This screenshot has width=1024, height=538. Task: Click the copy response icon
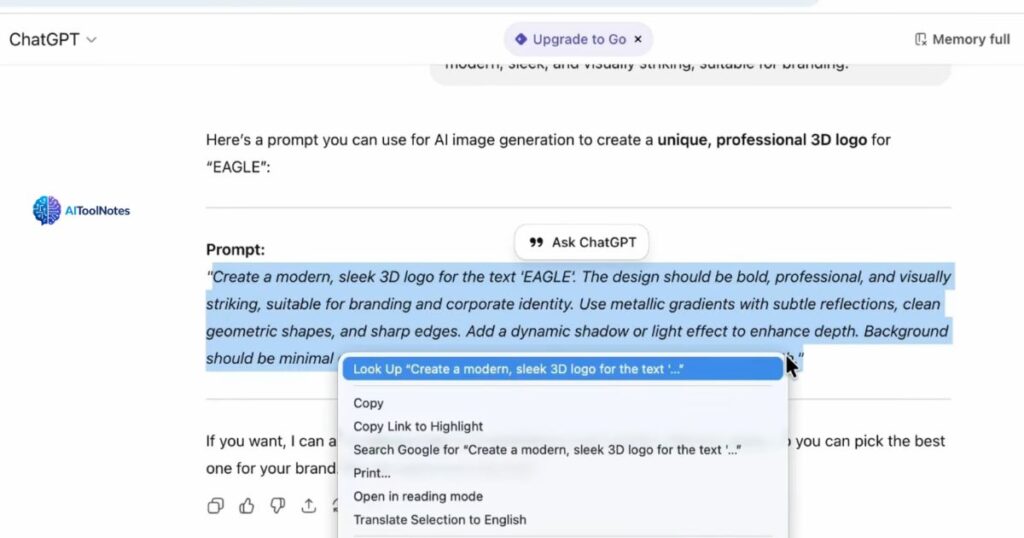[x=215, y=506]
